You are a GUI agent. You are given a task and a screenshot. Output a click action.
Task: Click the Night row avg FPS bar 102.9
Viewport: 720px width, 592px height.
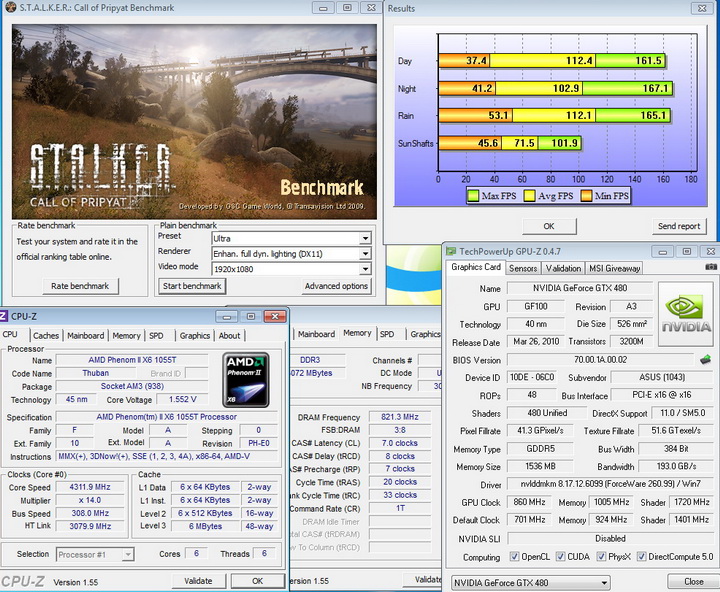[x=539, y=88]
